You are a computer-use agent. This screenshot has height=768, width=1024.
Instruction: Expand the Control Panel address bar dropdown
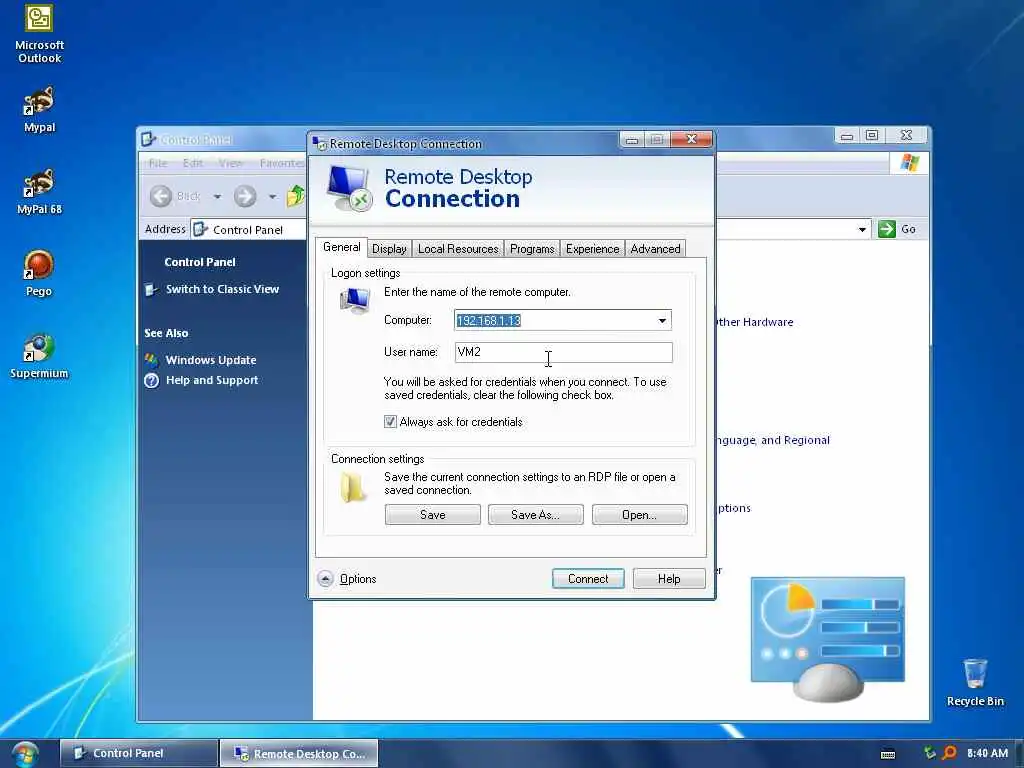(862, 229)
